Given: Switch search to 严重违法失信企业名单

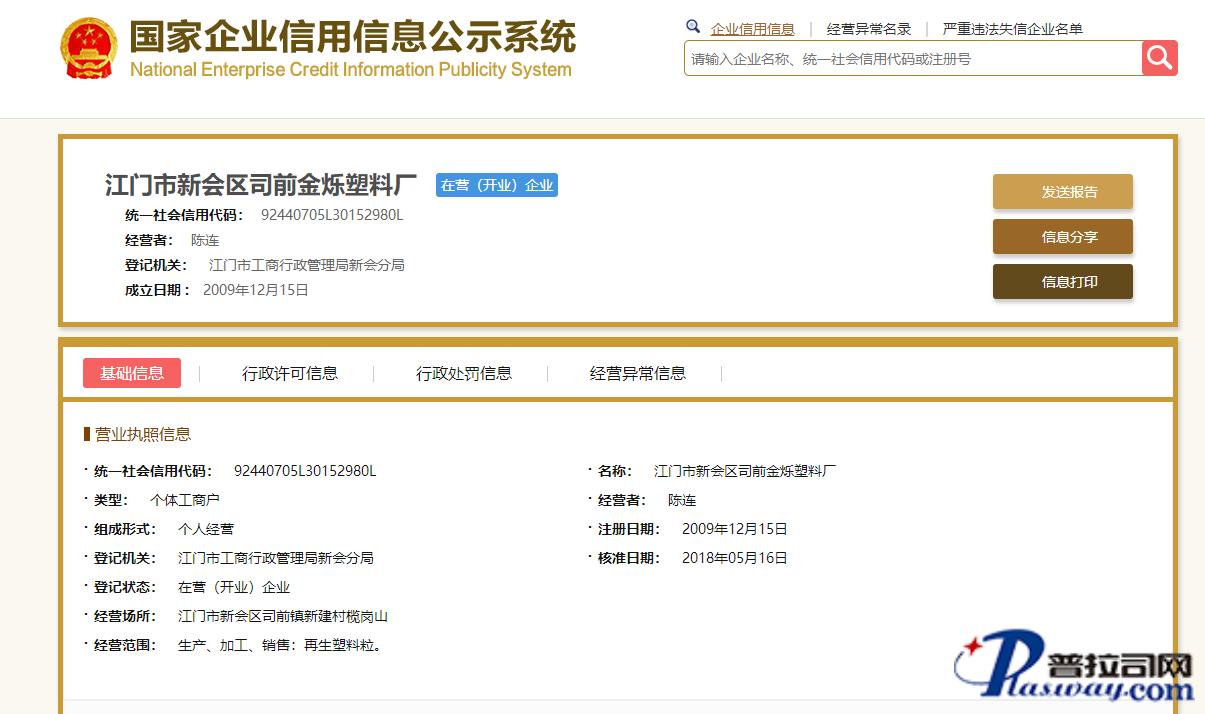Looking at the screenshot, I should 1012,29.
